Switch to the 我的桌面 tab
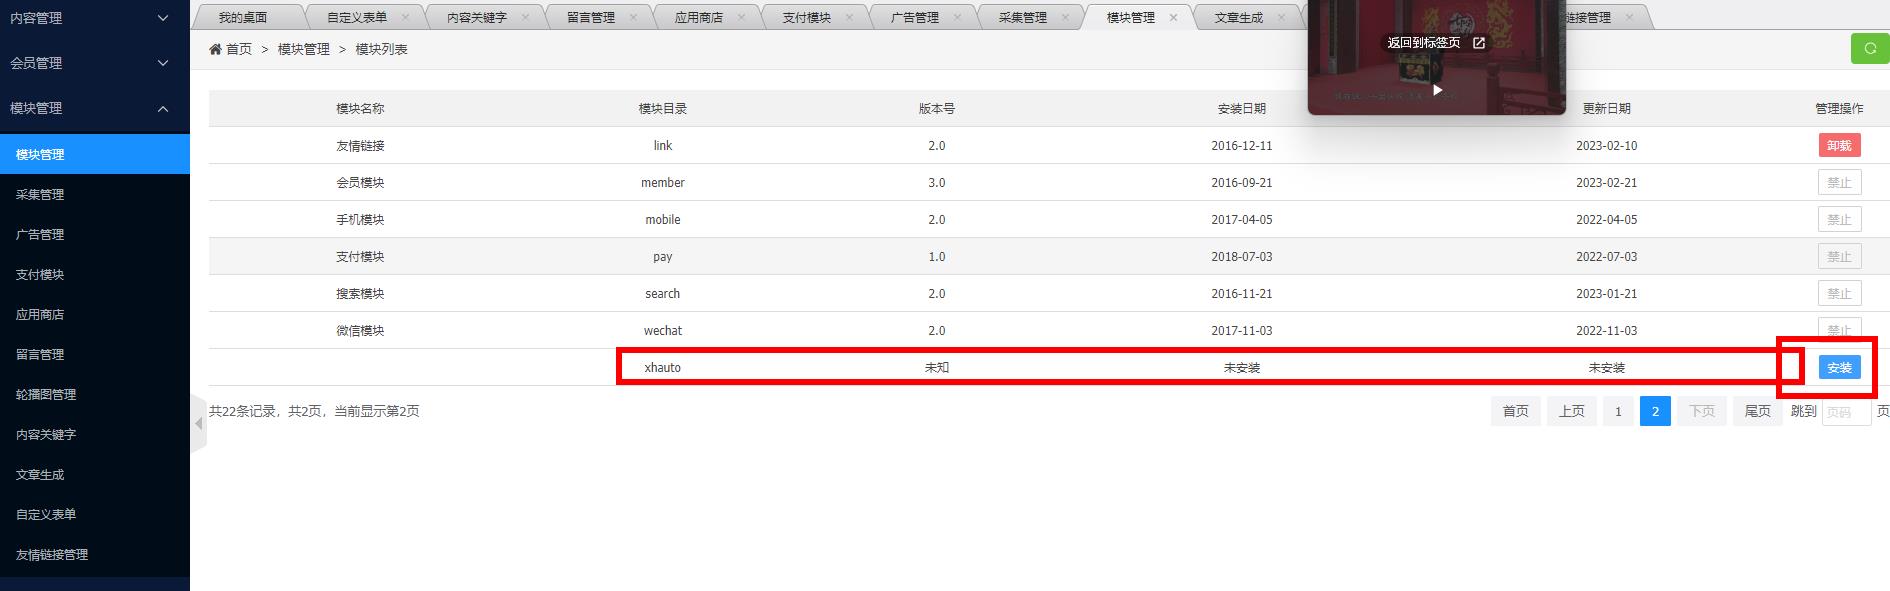The height and width of the screenshot is (591, 1890). pos(242,17)
